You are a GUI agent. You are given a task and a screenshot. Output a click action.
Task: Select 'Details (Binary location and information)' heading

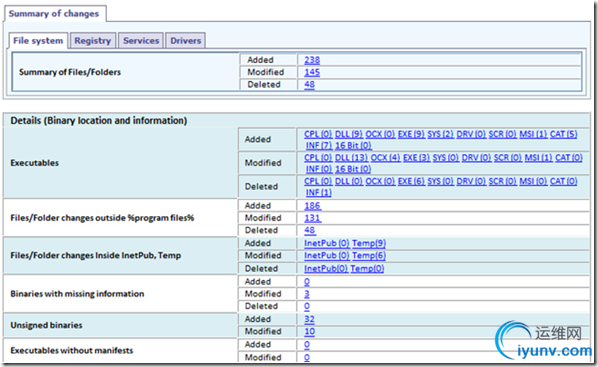[99, 121]
